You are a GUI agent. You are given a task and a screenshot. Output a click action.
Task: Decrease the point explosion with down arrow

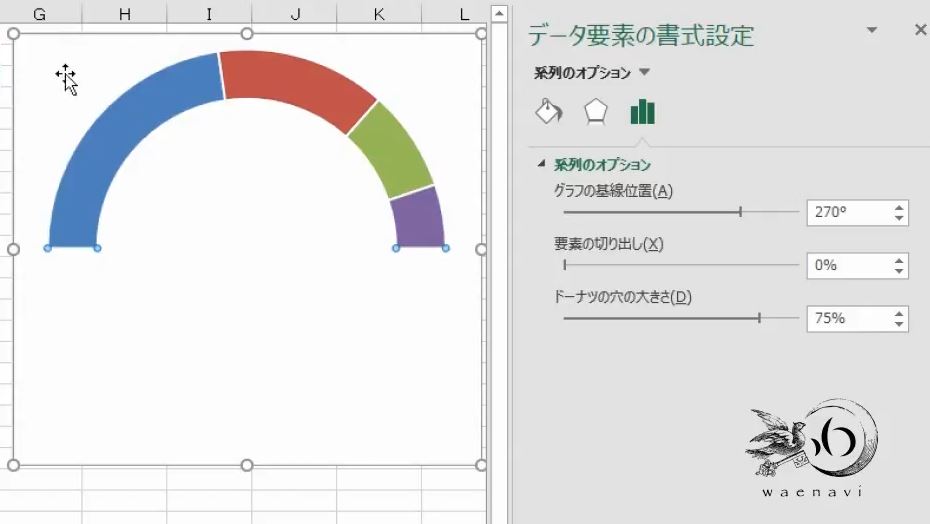899,271
